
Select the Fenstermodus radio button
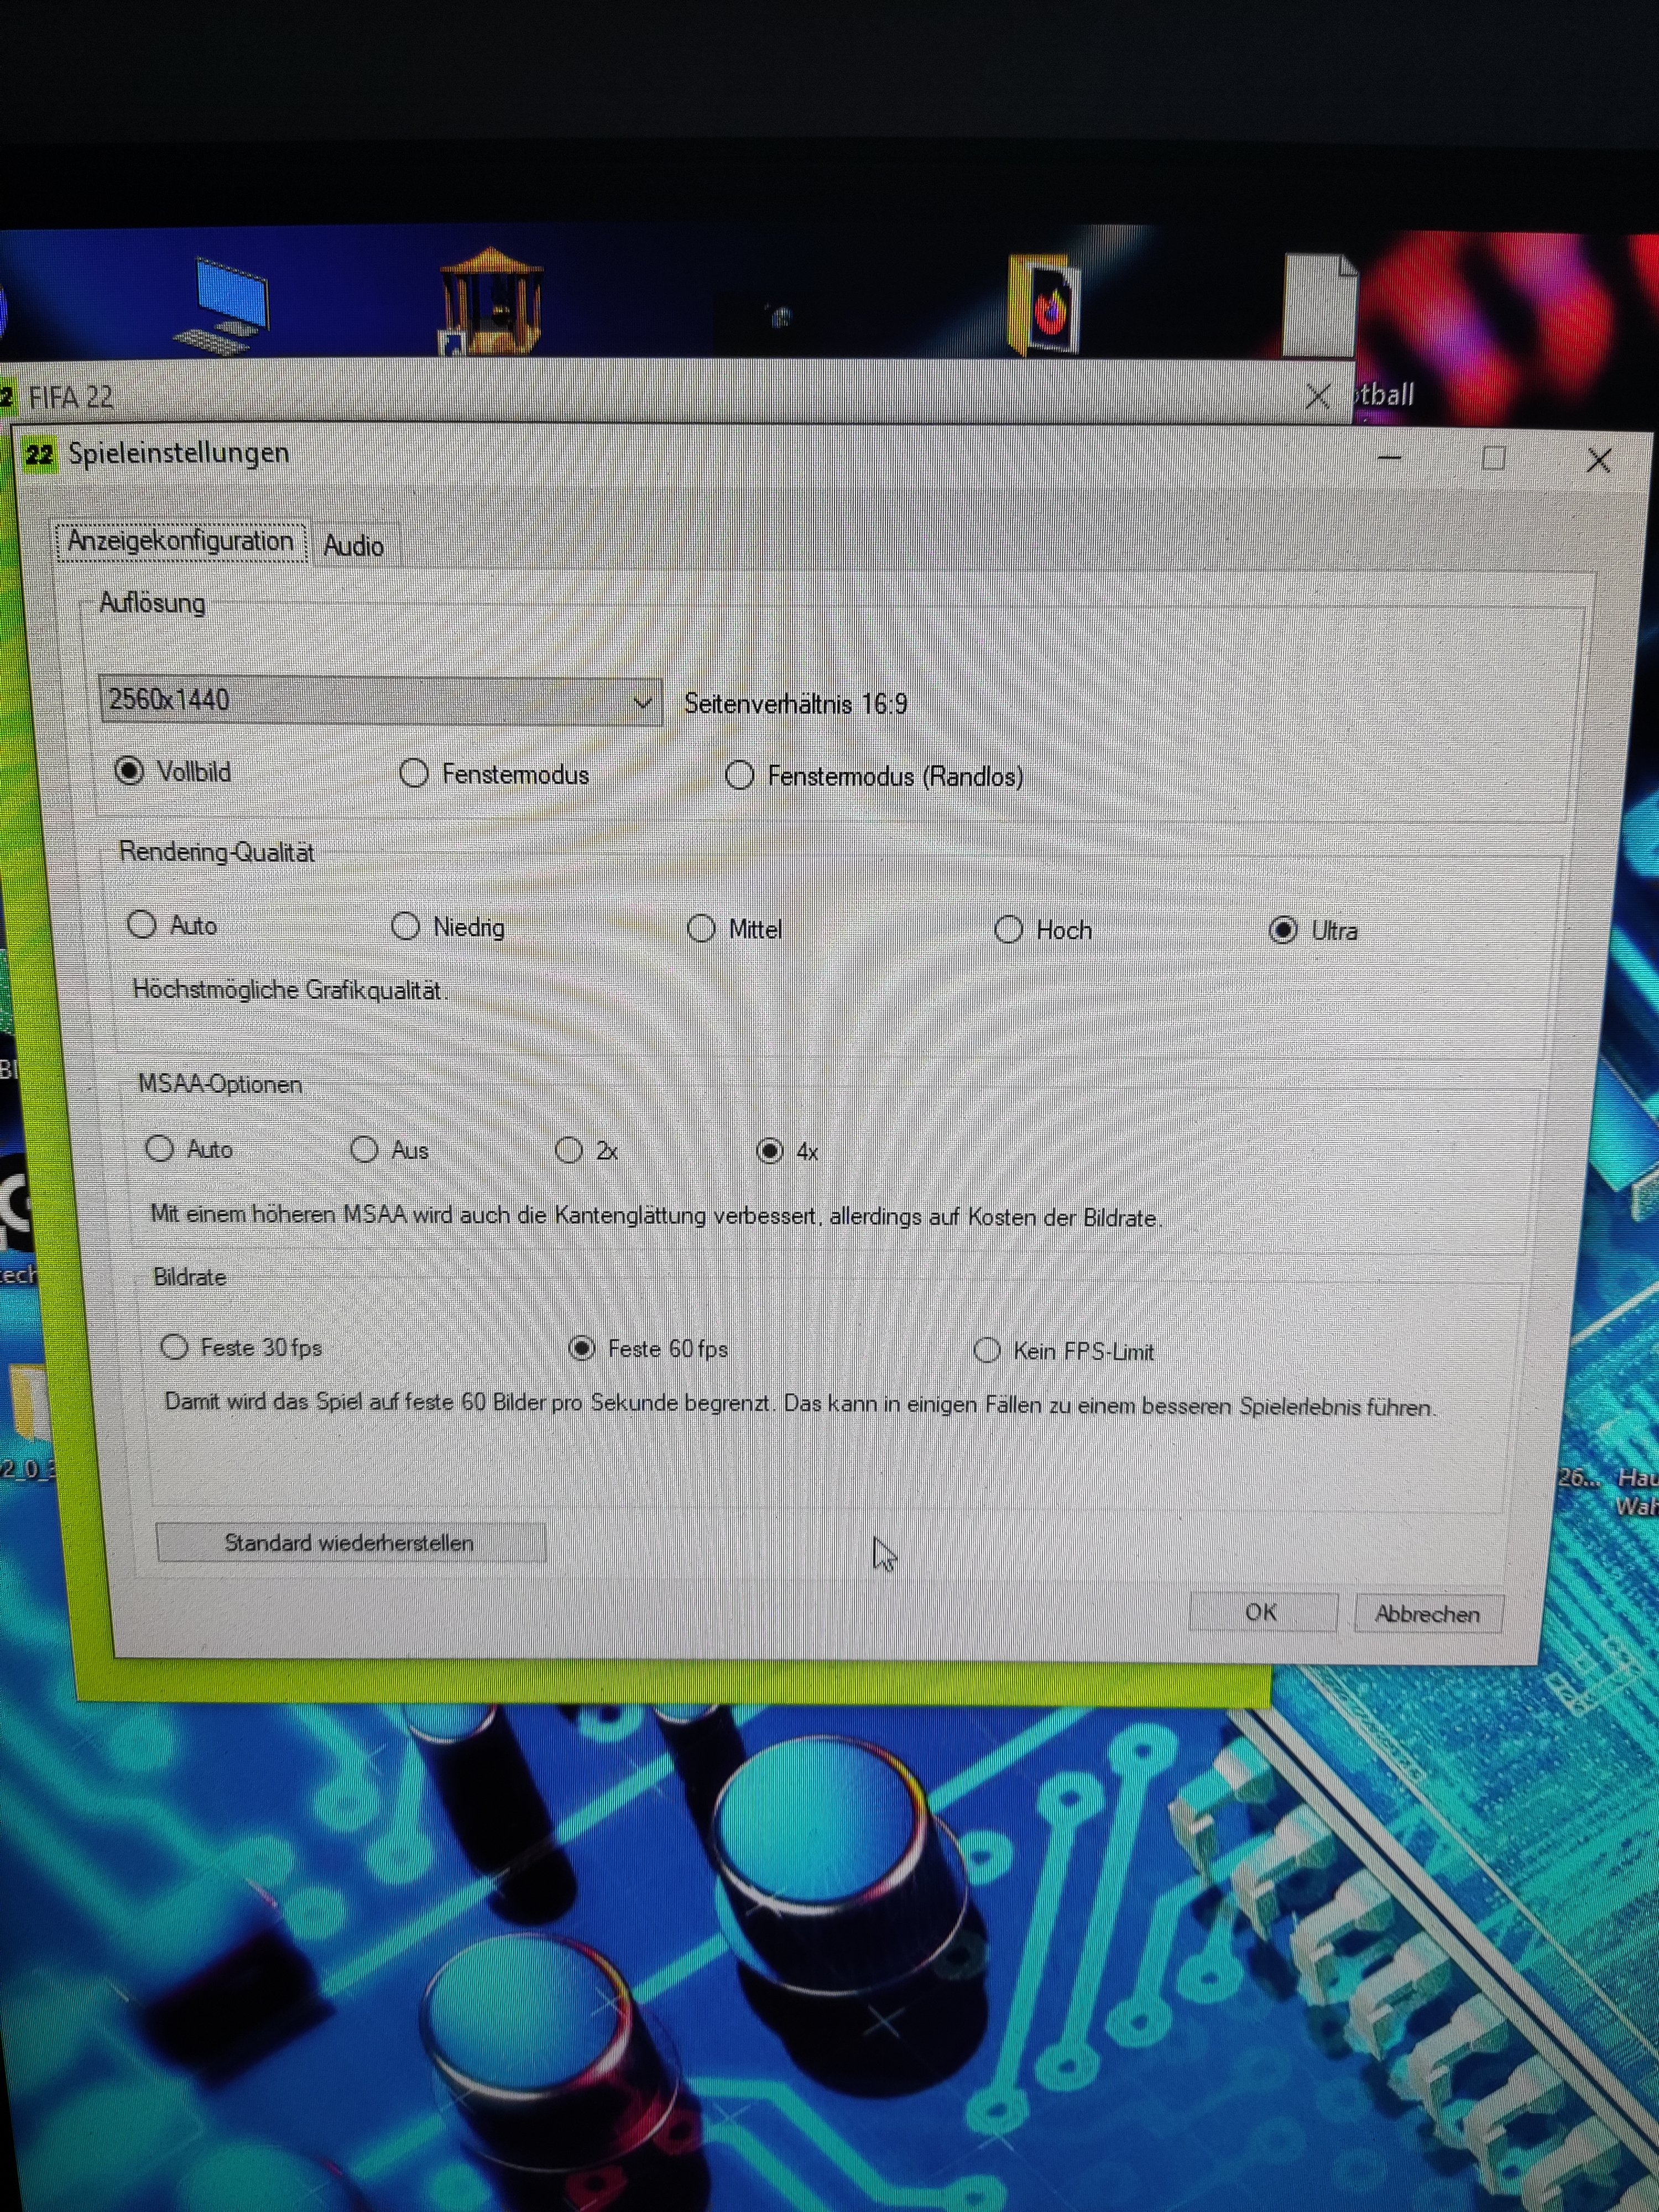coord(414,773)
